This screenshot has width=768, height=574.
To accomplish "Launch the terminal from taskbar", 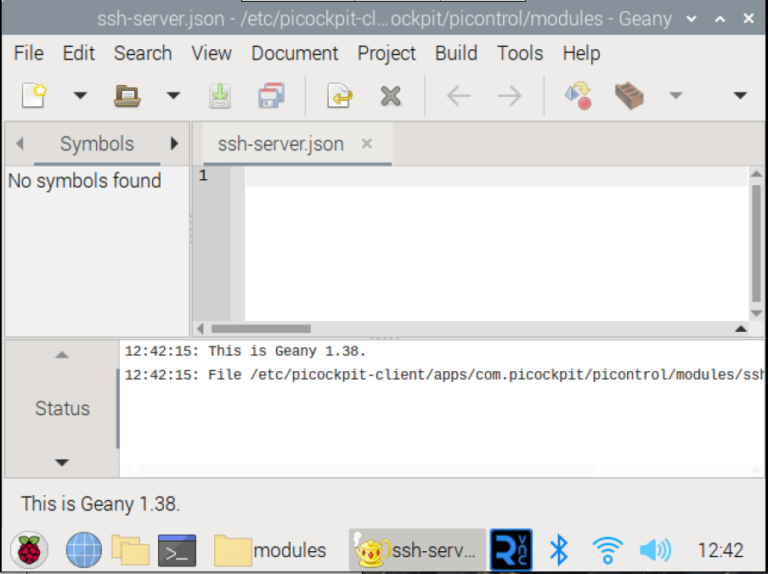I will (x=177, y=550).
